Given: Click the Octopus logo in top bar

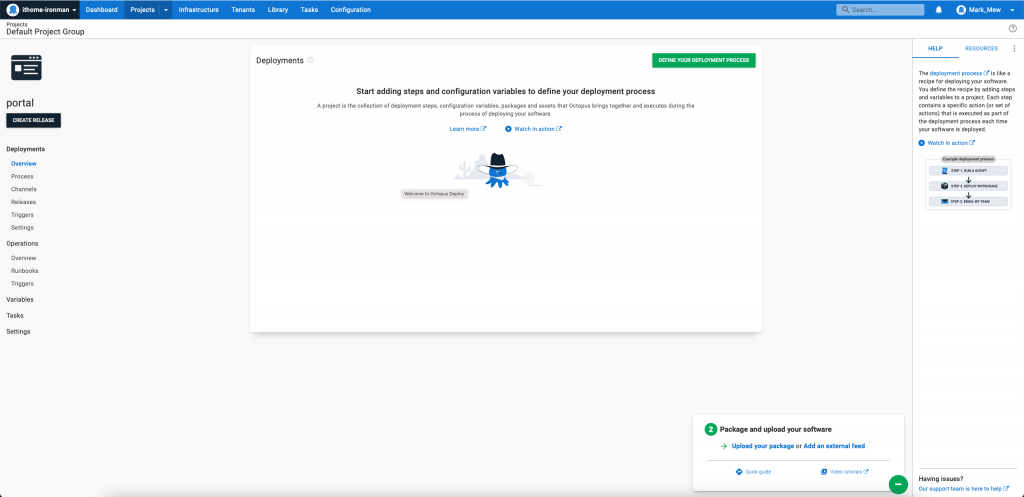Looking at the screenshot, I should (13, 10).
